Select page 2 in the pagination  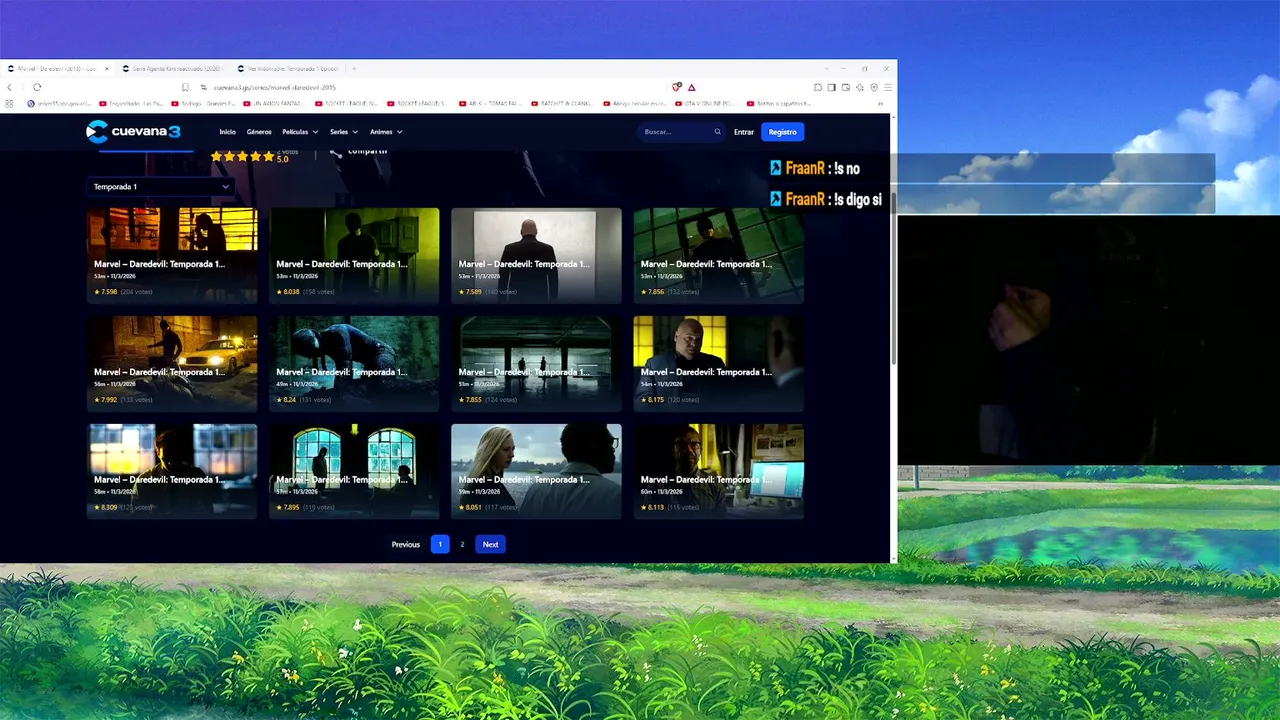[462, 545]
